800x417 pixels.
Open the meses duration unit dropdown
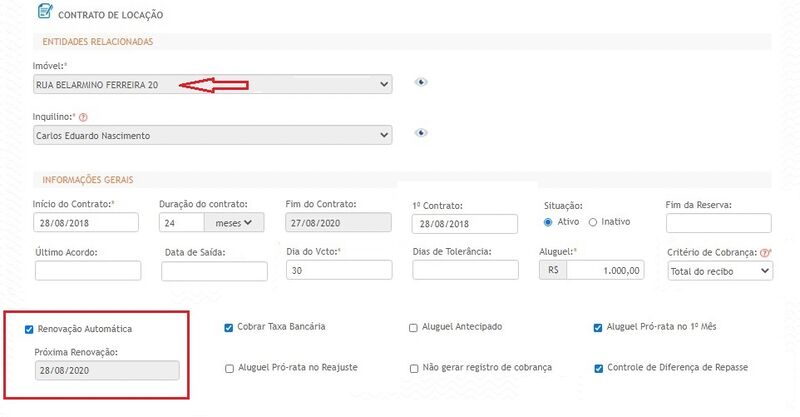228,222
